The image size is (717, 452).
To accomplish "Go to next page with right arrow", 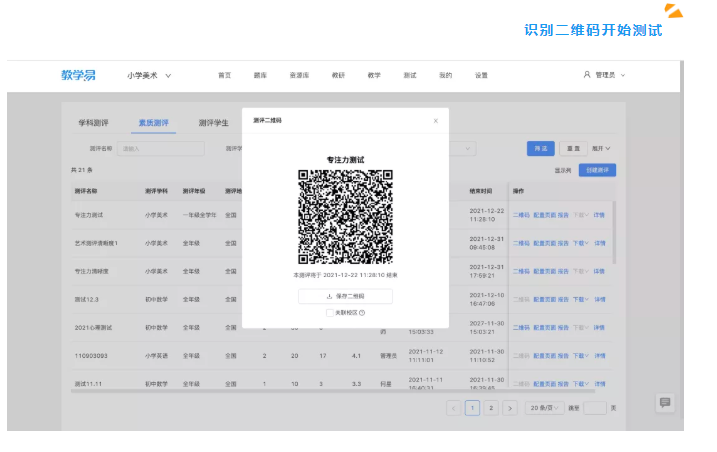I will 509,408.
